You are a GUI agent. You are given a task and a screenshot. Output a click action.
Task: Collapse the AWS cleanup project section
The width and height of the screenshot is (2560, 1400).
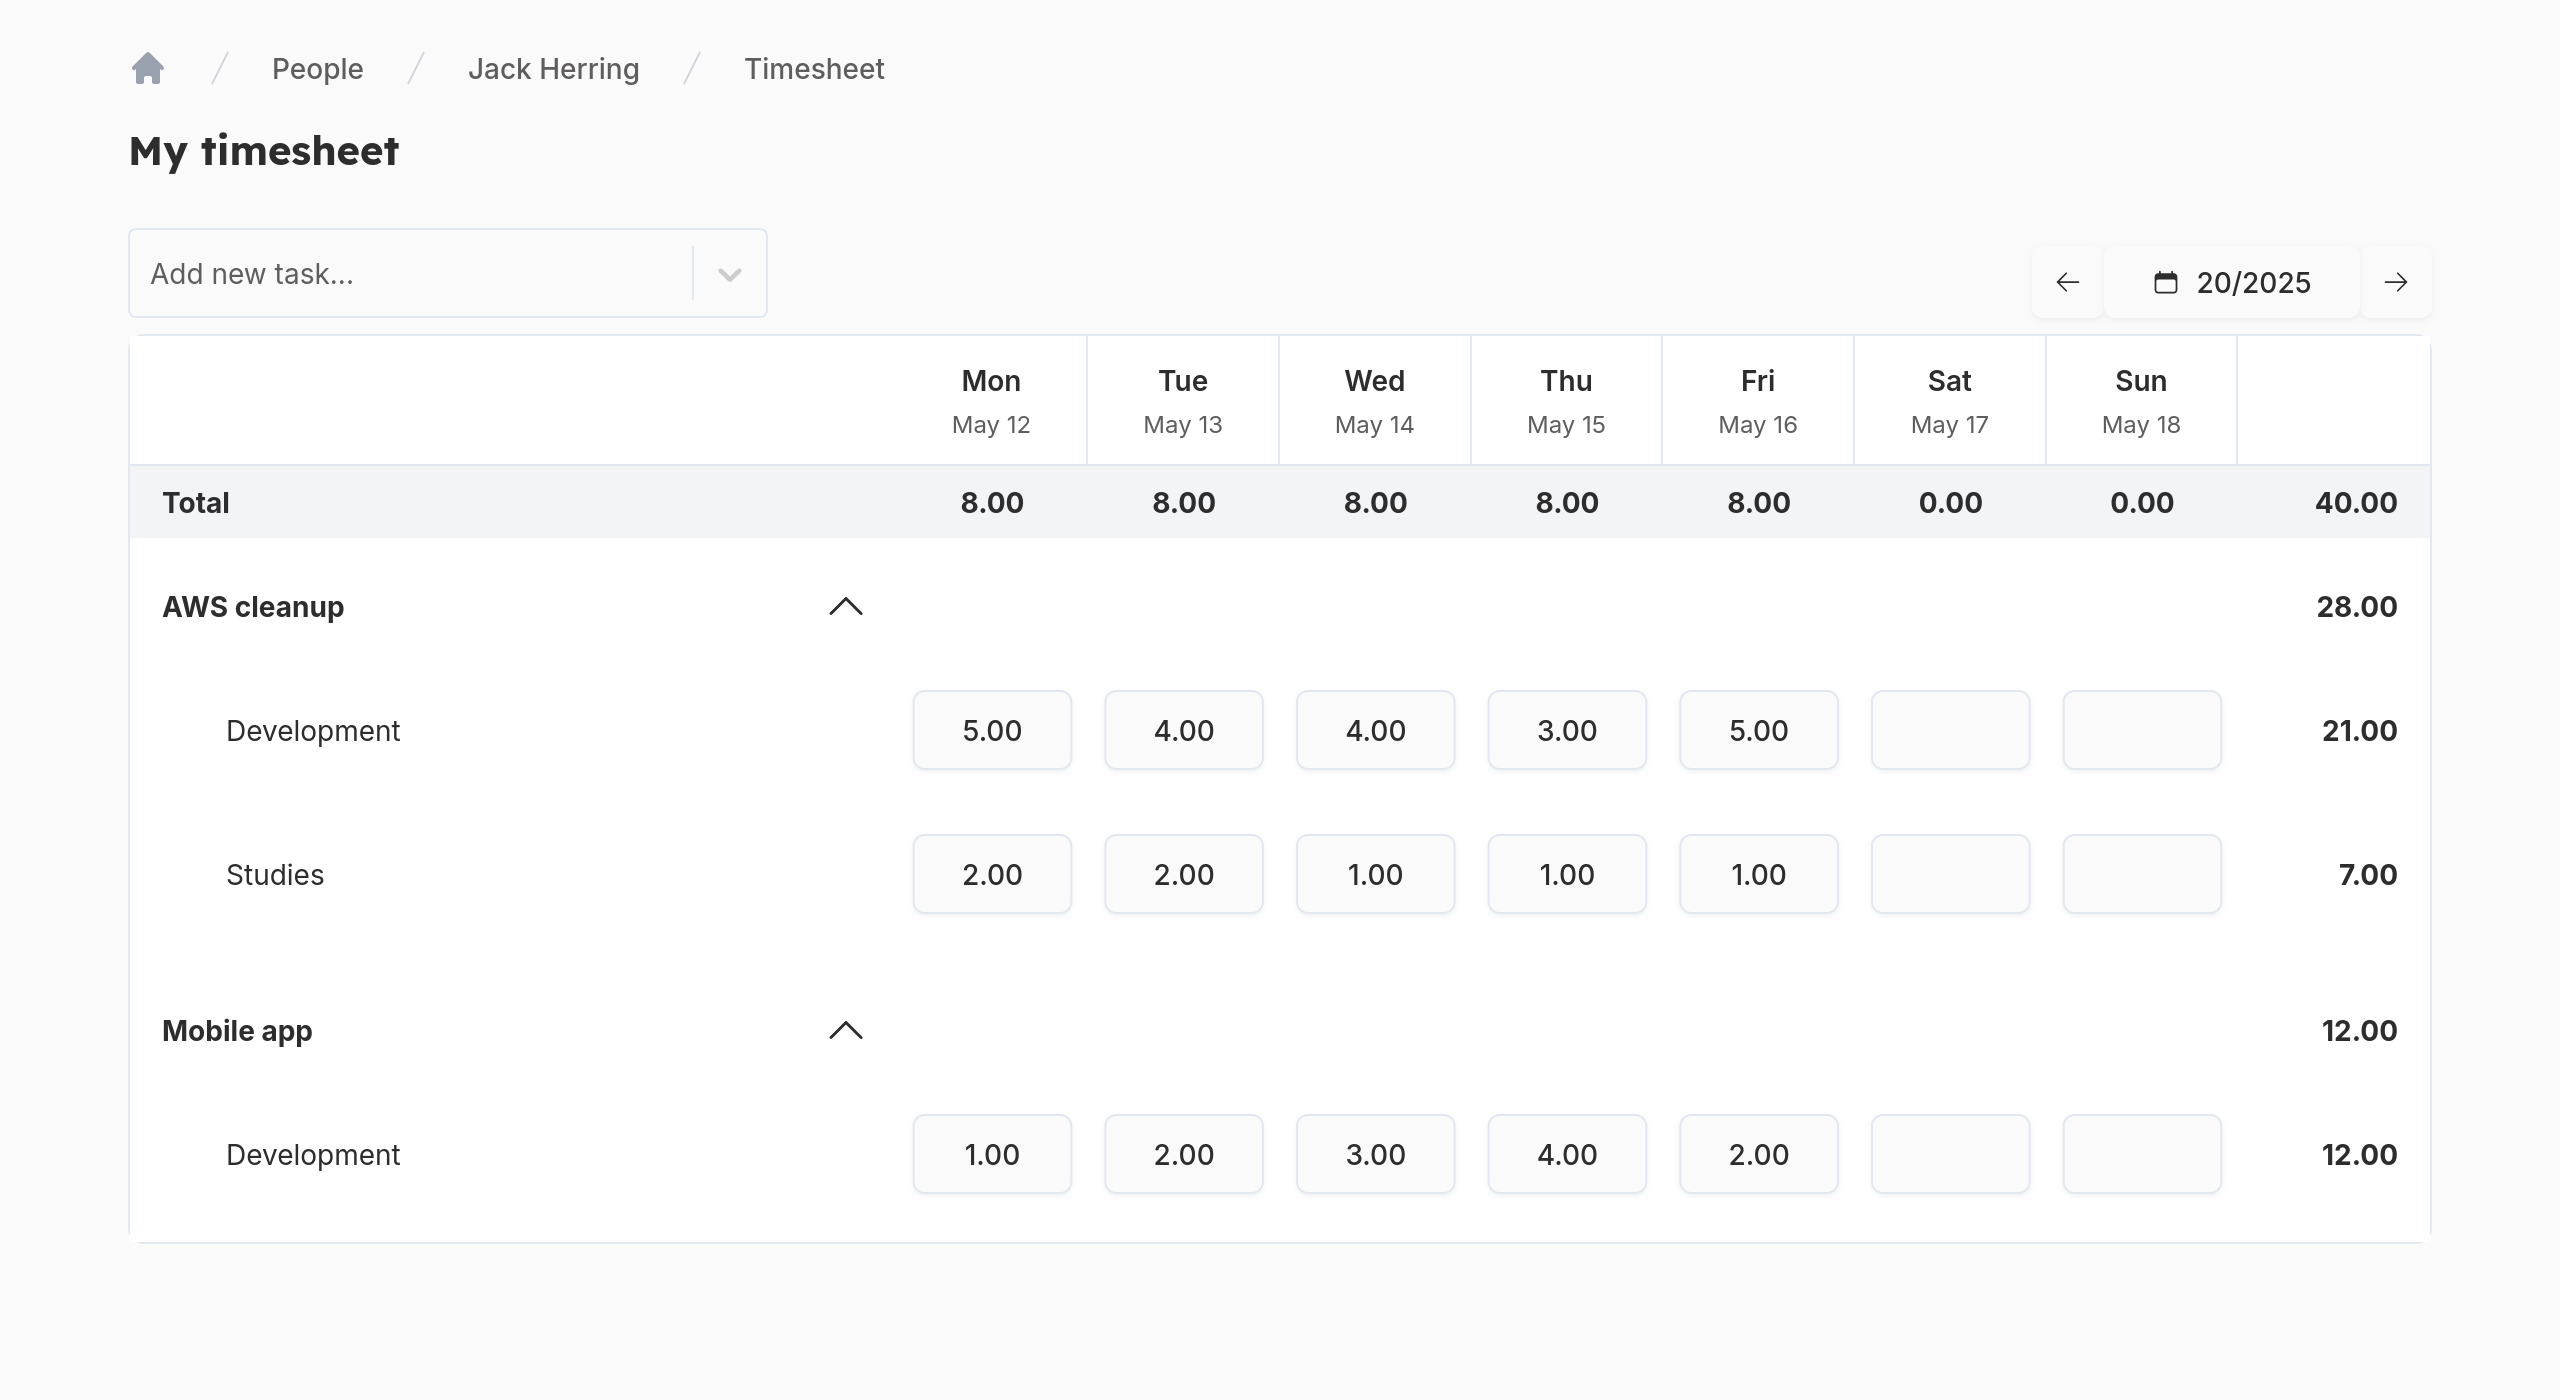(845, 607)
